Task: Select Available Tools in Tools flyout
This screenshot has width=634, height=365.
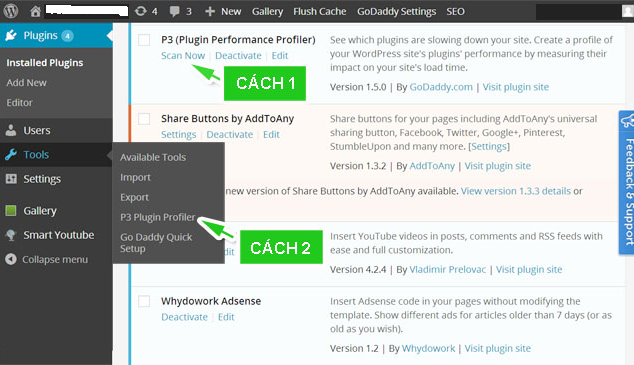Action: tap(153, 157)
